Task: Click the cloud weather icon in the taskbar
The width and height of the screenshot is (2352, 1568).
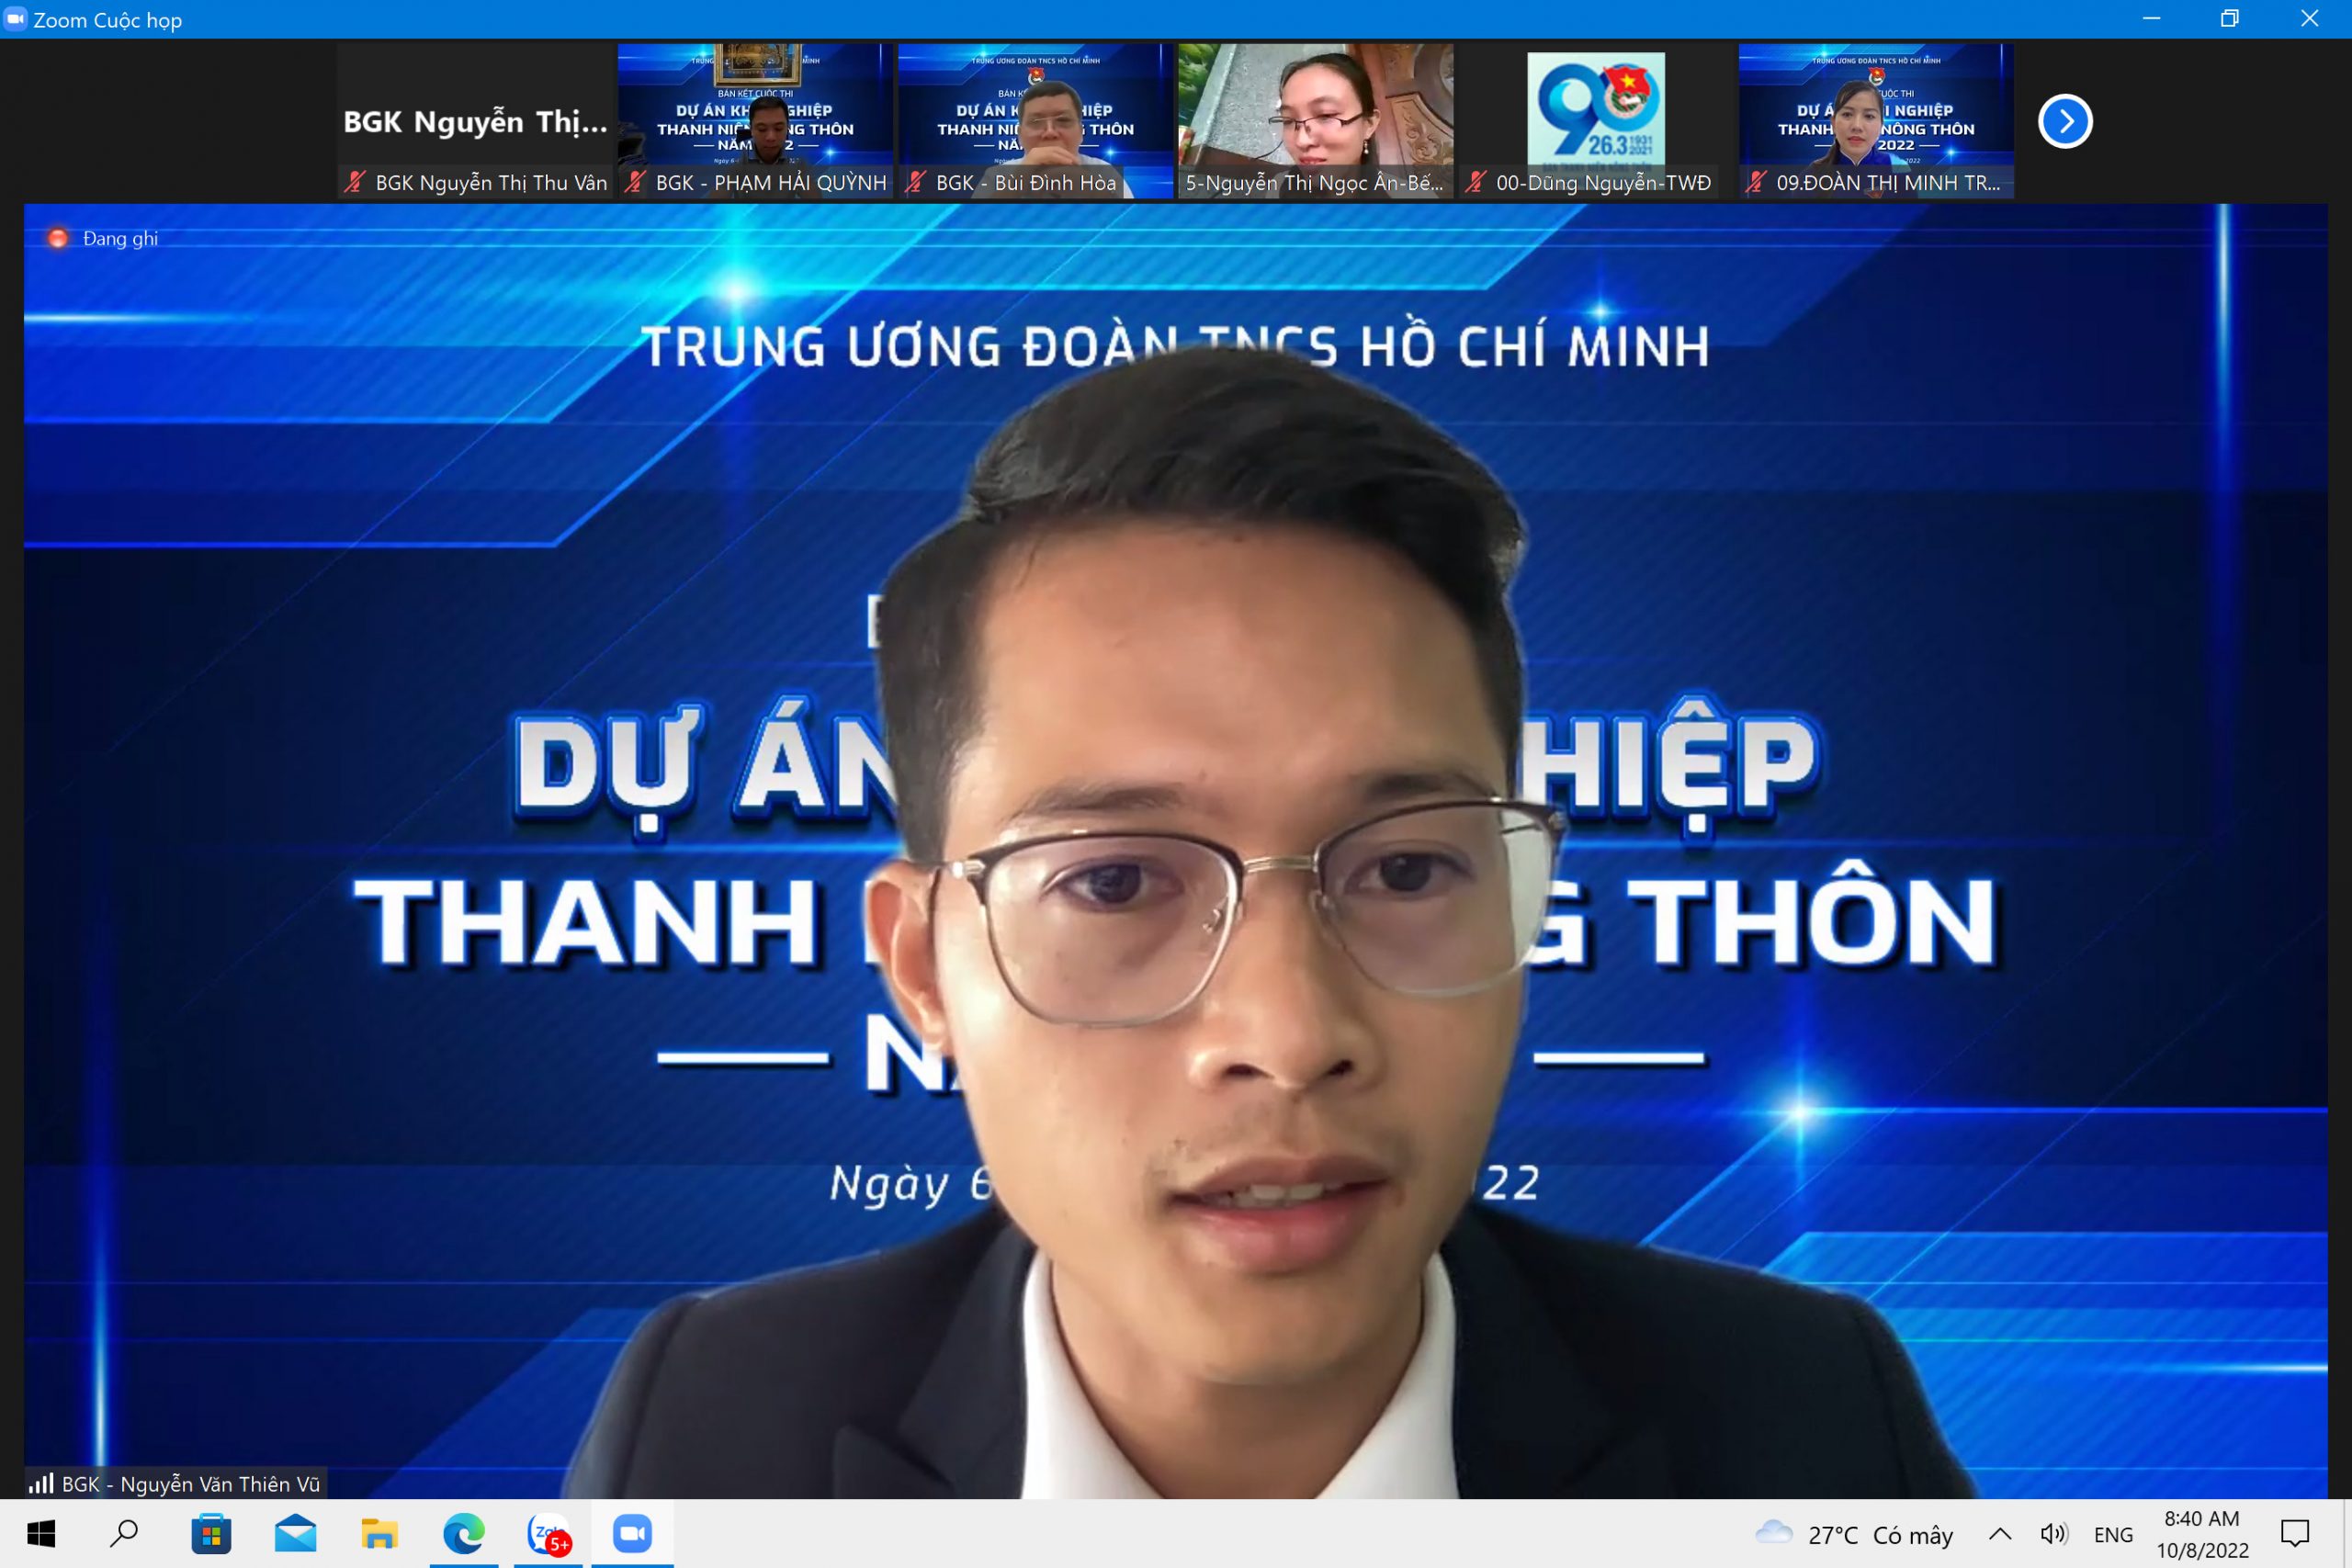Action: [1773, 1533]
